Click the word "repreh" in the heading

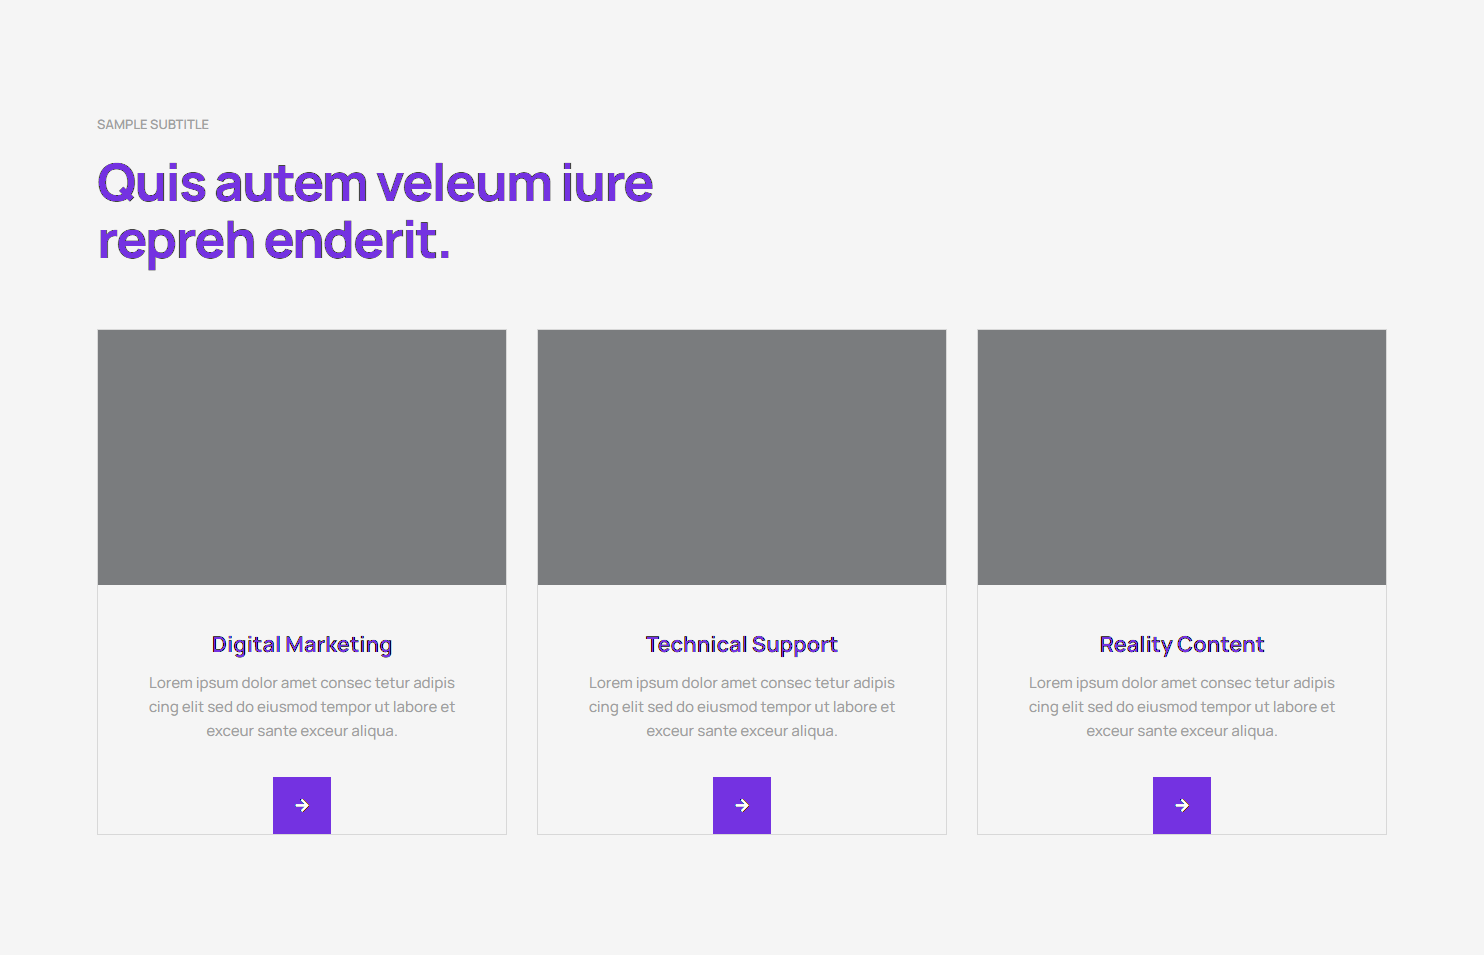tap(176, 242)
